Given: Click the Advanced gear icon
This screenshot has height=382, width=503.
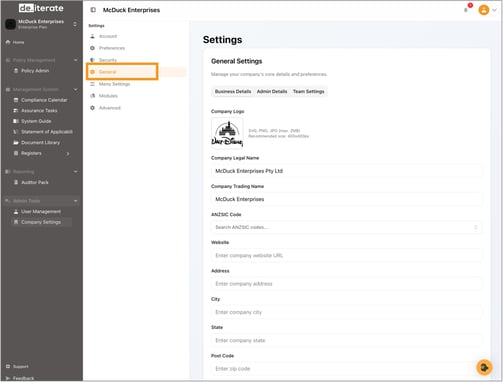Looking at the screenshot, I should pos(92,108).
